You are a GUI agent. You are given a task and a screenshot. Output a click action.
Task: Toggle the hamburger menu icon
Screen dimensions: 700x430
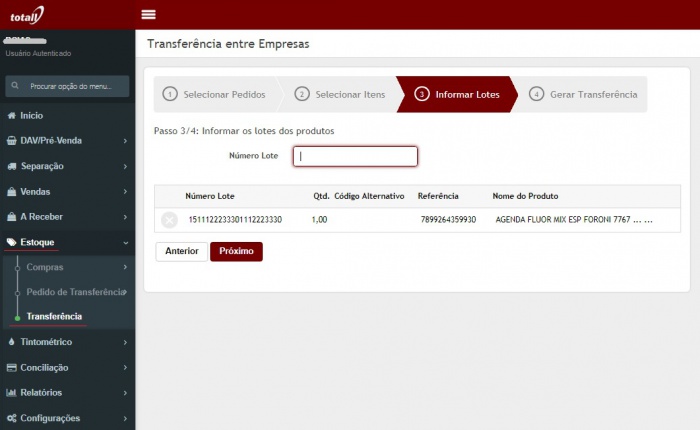tap(148, 15)
